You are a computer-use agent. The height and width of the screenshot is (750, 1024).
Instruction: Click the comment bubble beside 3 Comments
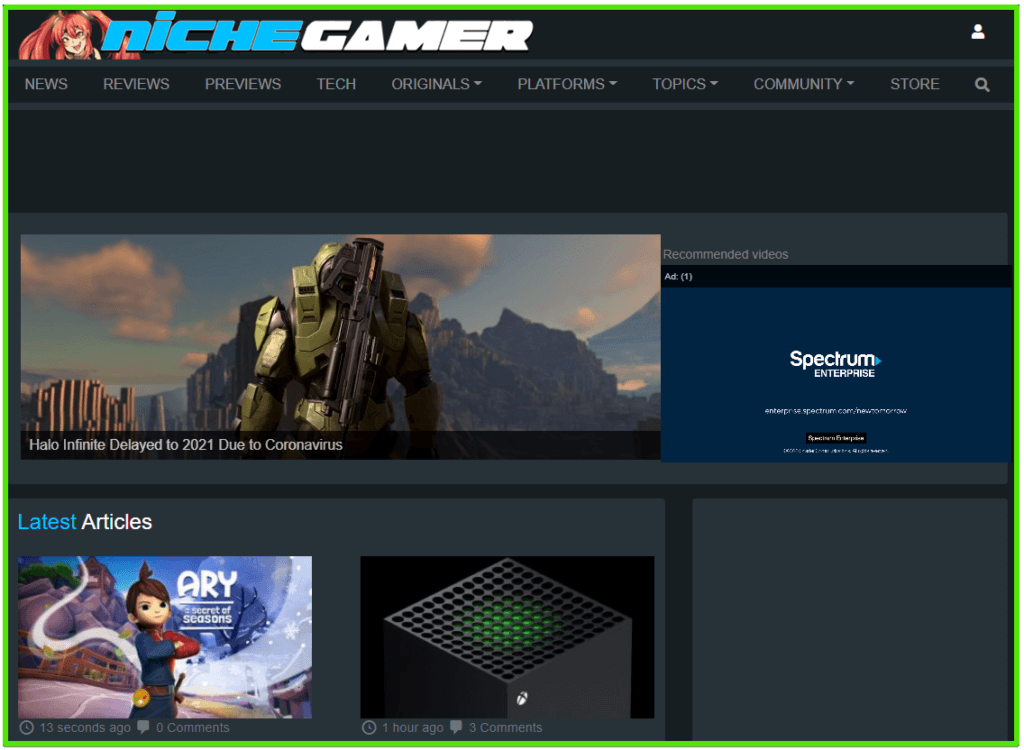pyautogui.click(x=456, y=726)
